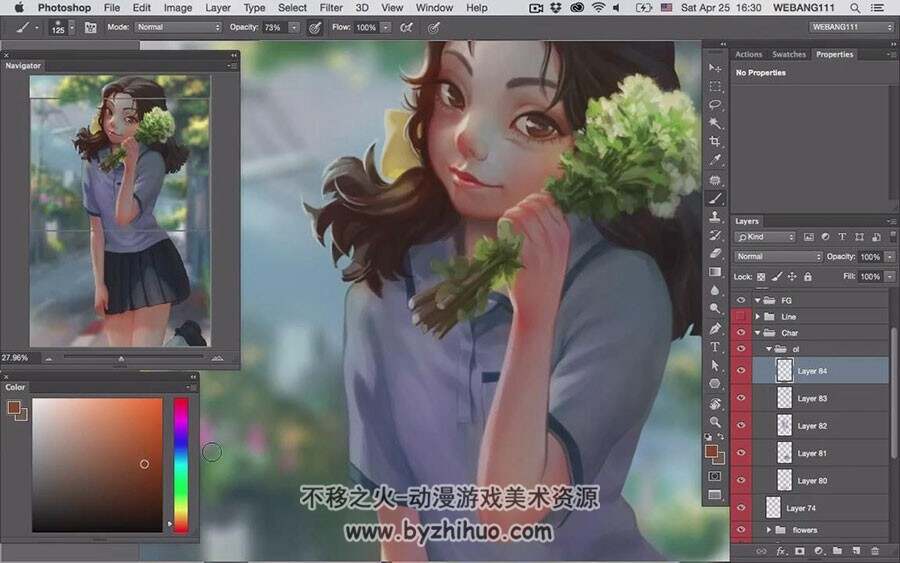Toggle pressure for size in options bar
The image size is (900, 563).
tap(433, 27)
